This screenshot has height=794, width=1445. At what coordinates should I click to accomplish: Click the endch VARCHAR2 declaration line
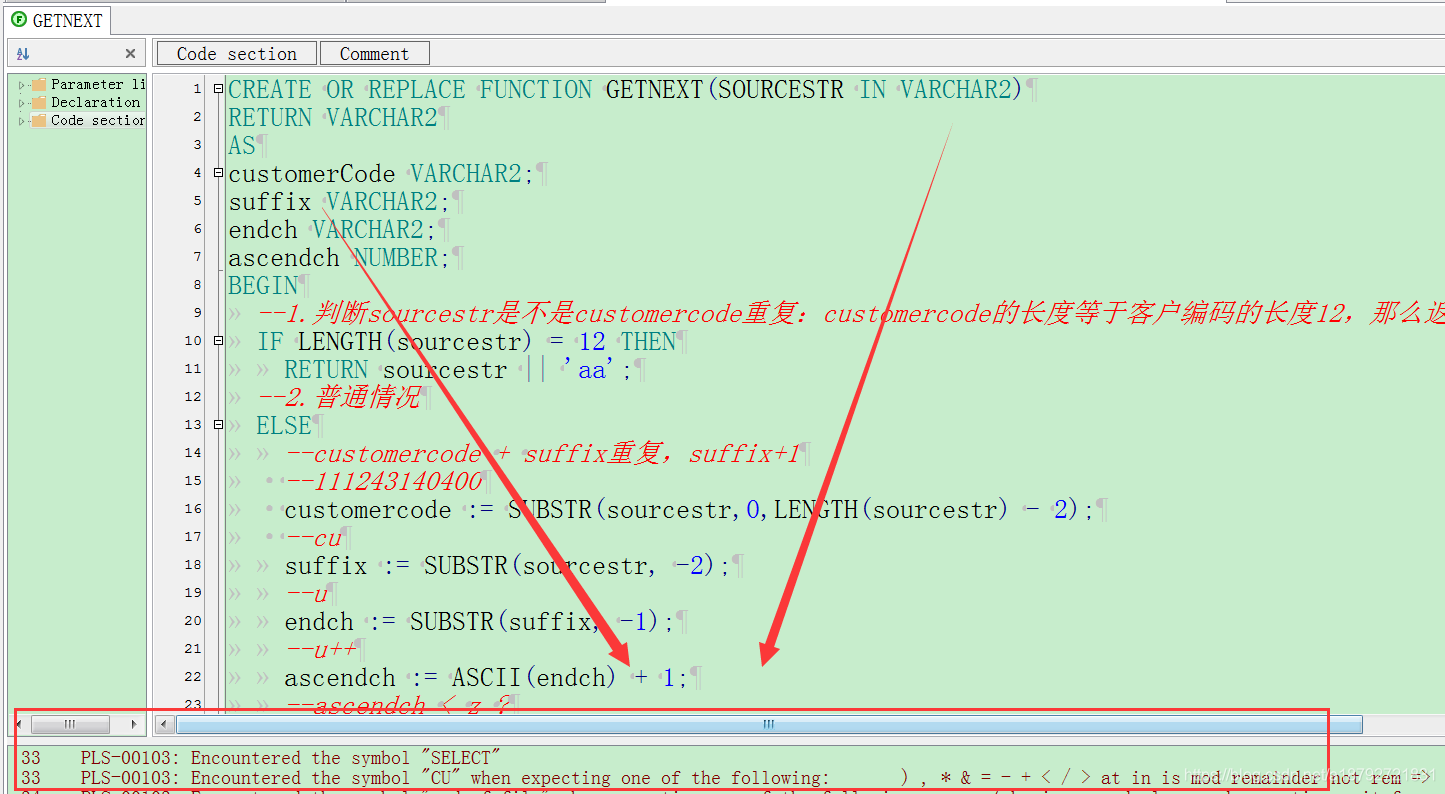(x=333, y=230)
